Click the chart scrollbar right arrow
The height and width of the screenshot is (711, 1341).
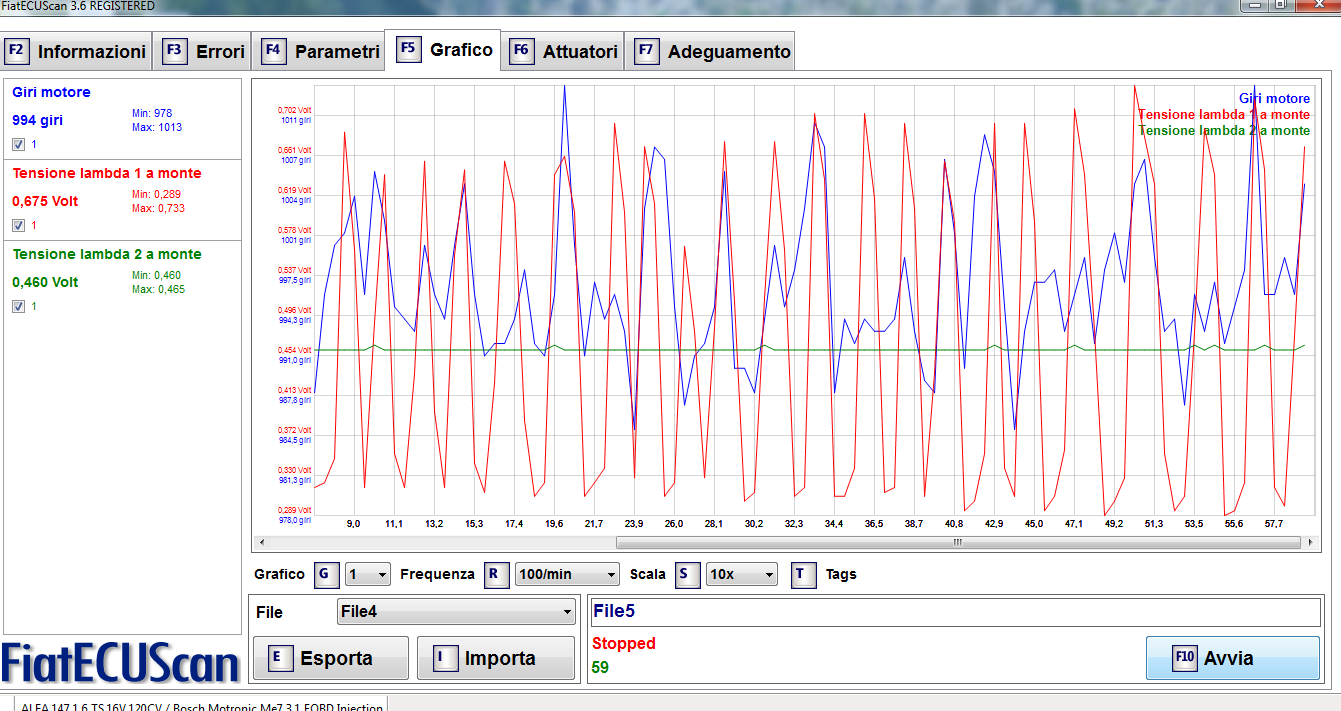click(x=1312, y=542)
